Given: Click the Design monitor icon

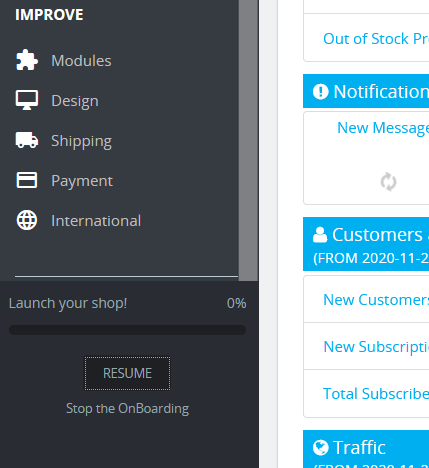Looking at the screenshot, I should tap(27, 100).
